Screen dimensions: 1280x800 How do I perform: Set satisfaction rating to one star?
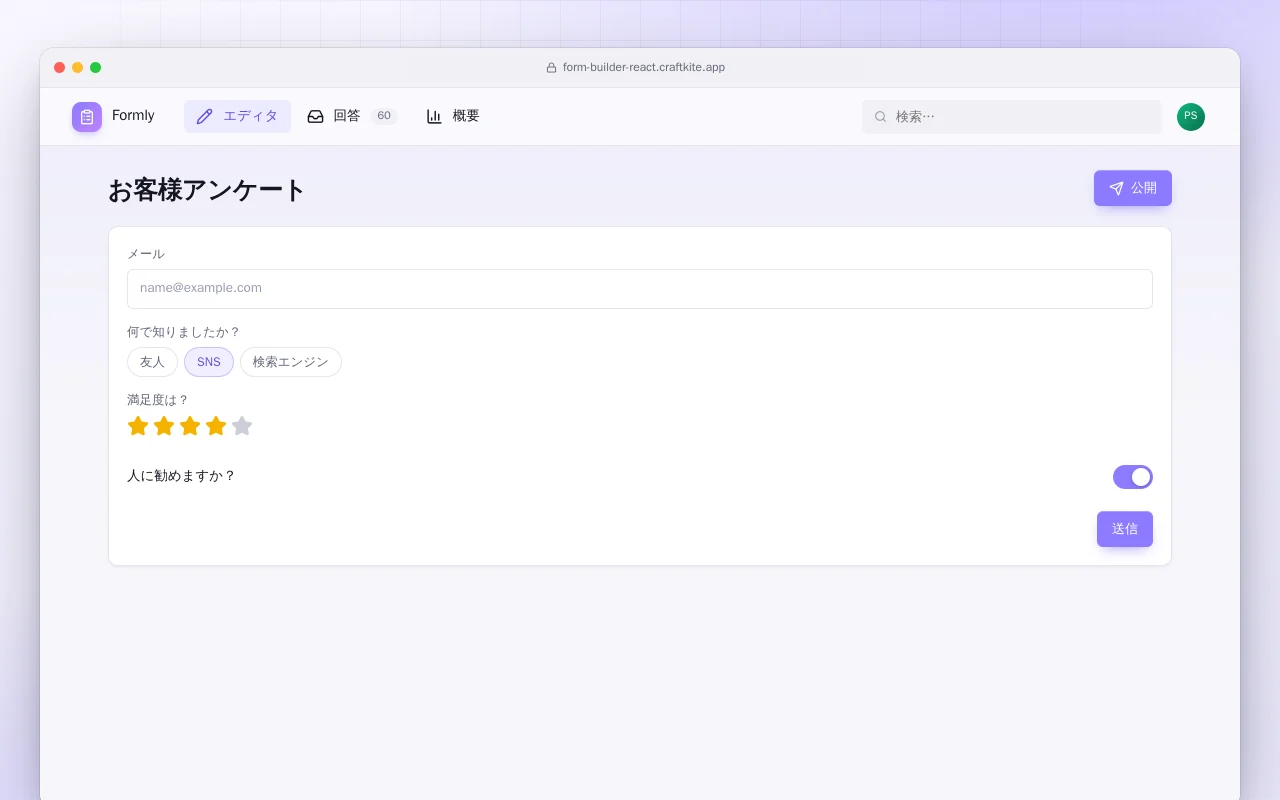[x=138, y=426]
